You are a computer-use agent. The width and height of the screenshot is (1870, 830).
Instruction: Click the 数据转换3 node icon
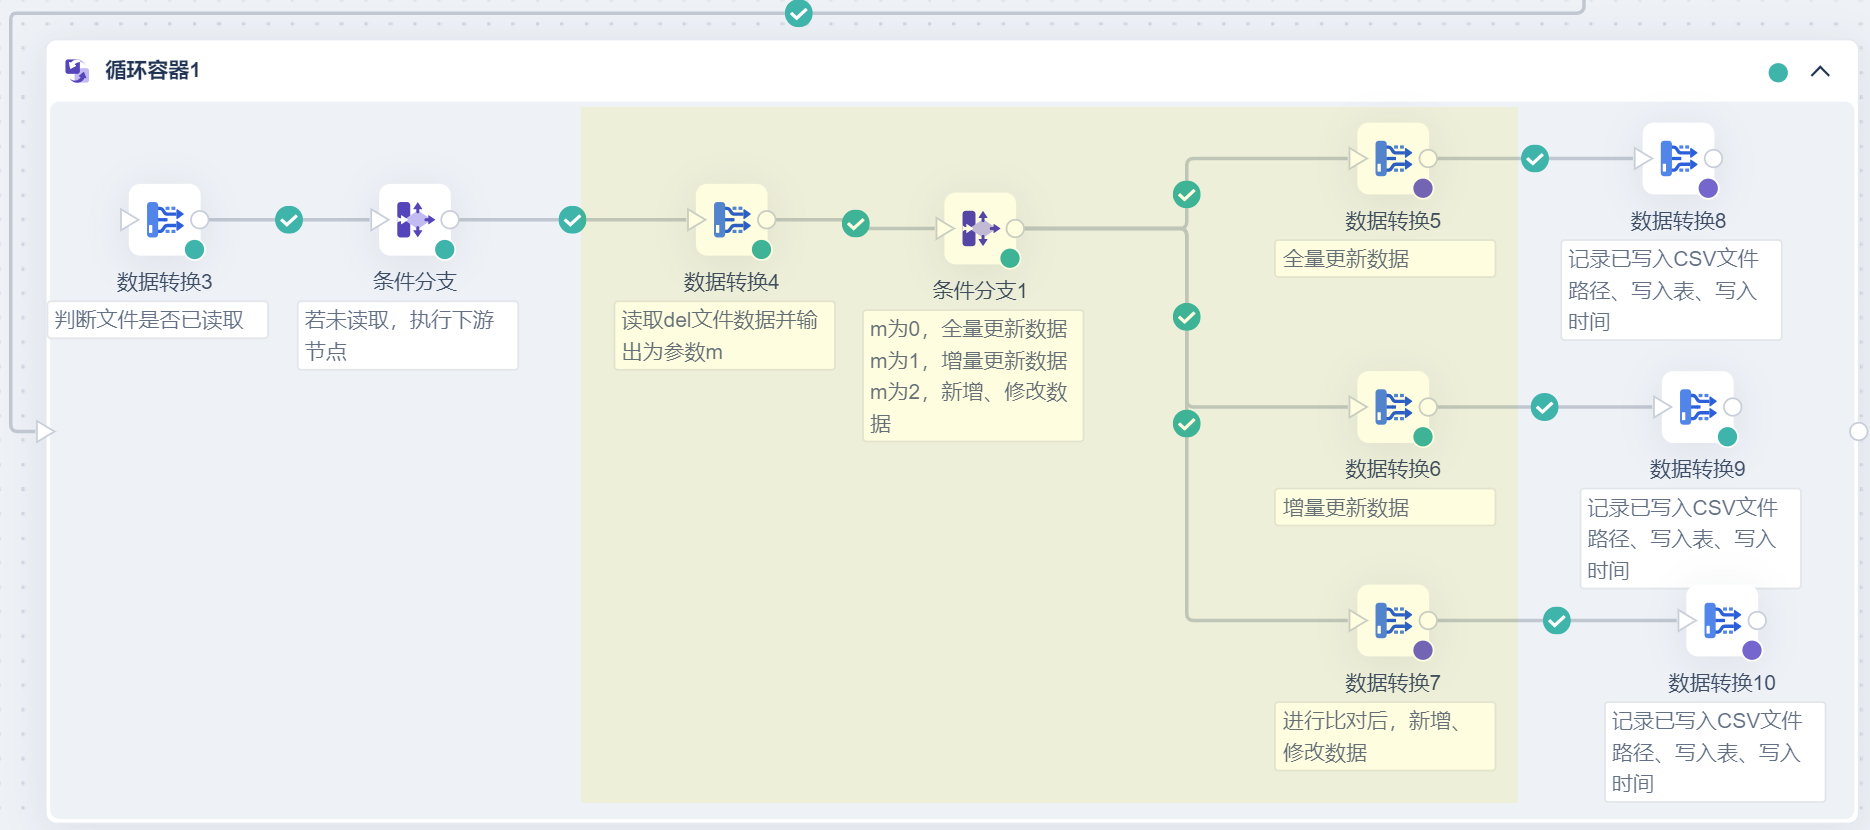click(165, 219)
